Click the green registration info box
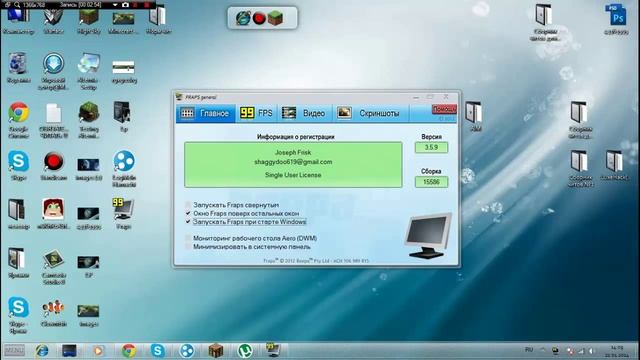Screen dimensions: 640x360 pyautogui.click(x=293, y=164)
